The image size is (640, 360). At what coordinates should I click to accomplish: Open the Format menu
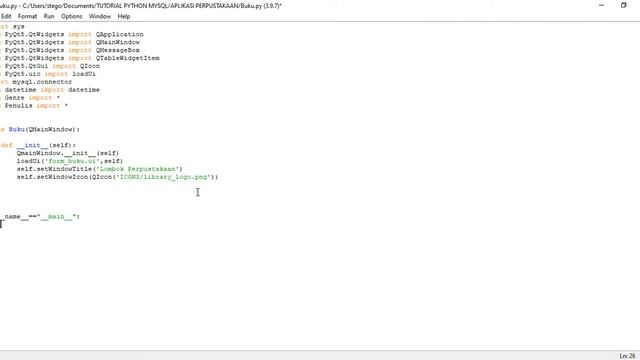coord(27,16)
